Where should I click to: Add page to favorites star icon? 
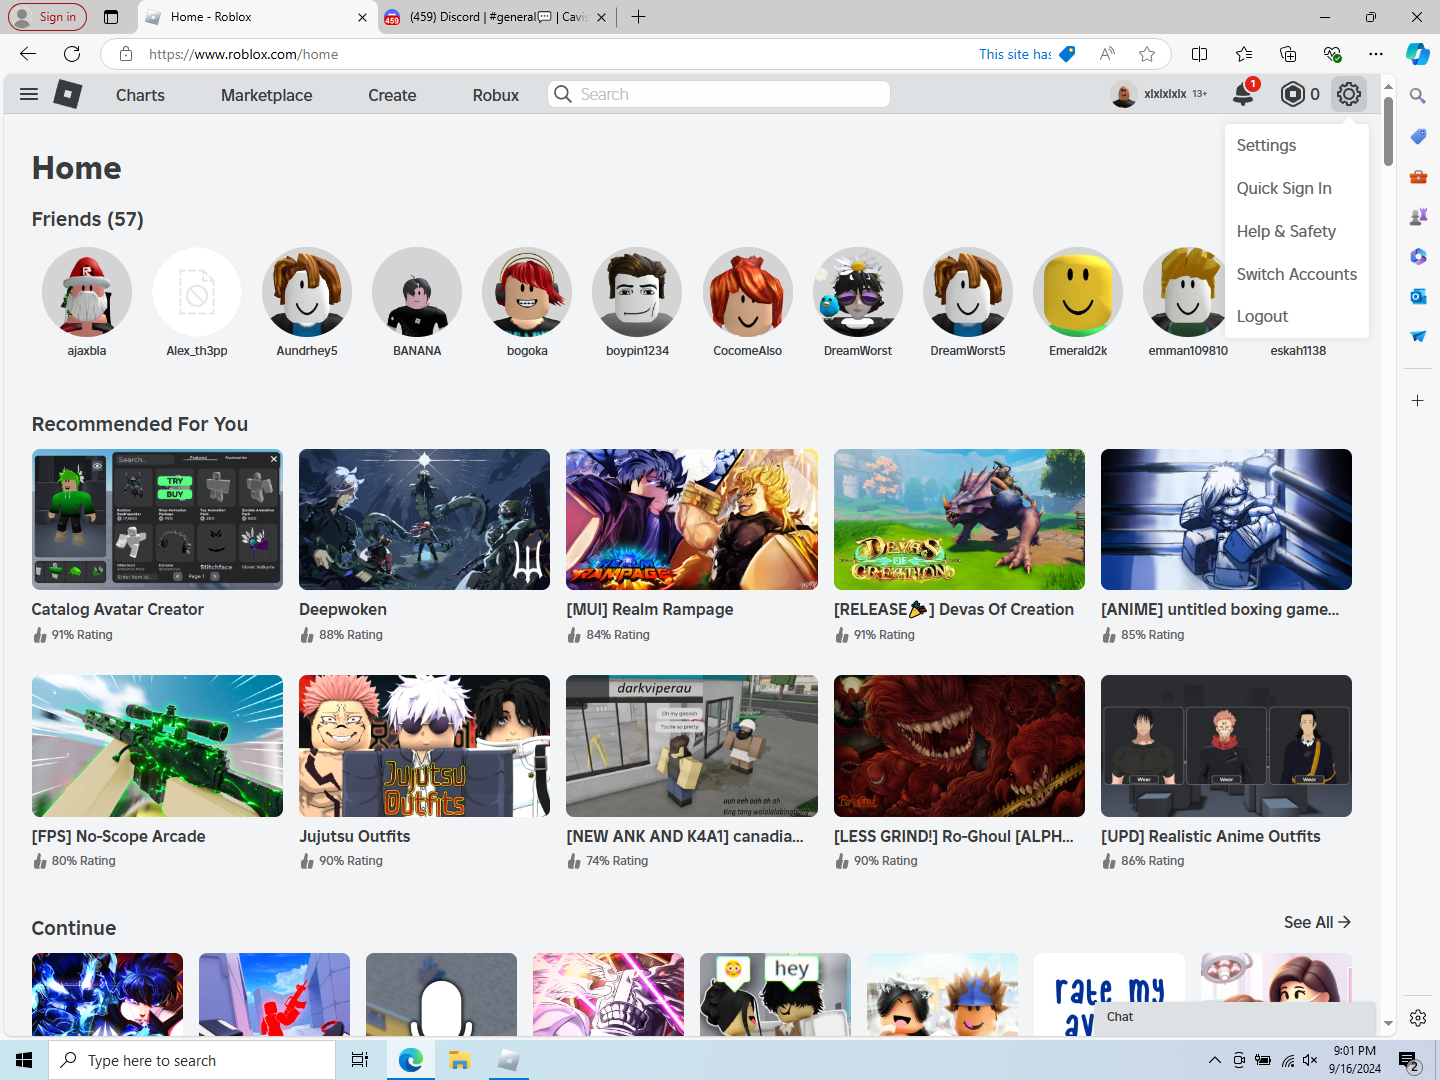click(x=1147, y=54)
